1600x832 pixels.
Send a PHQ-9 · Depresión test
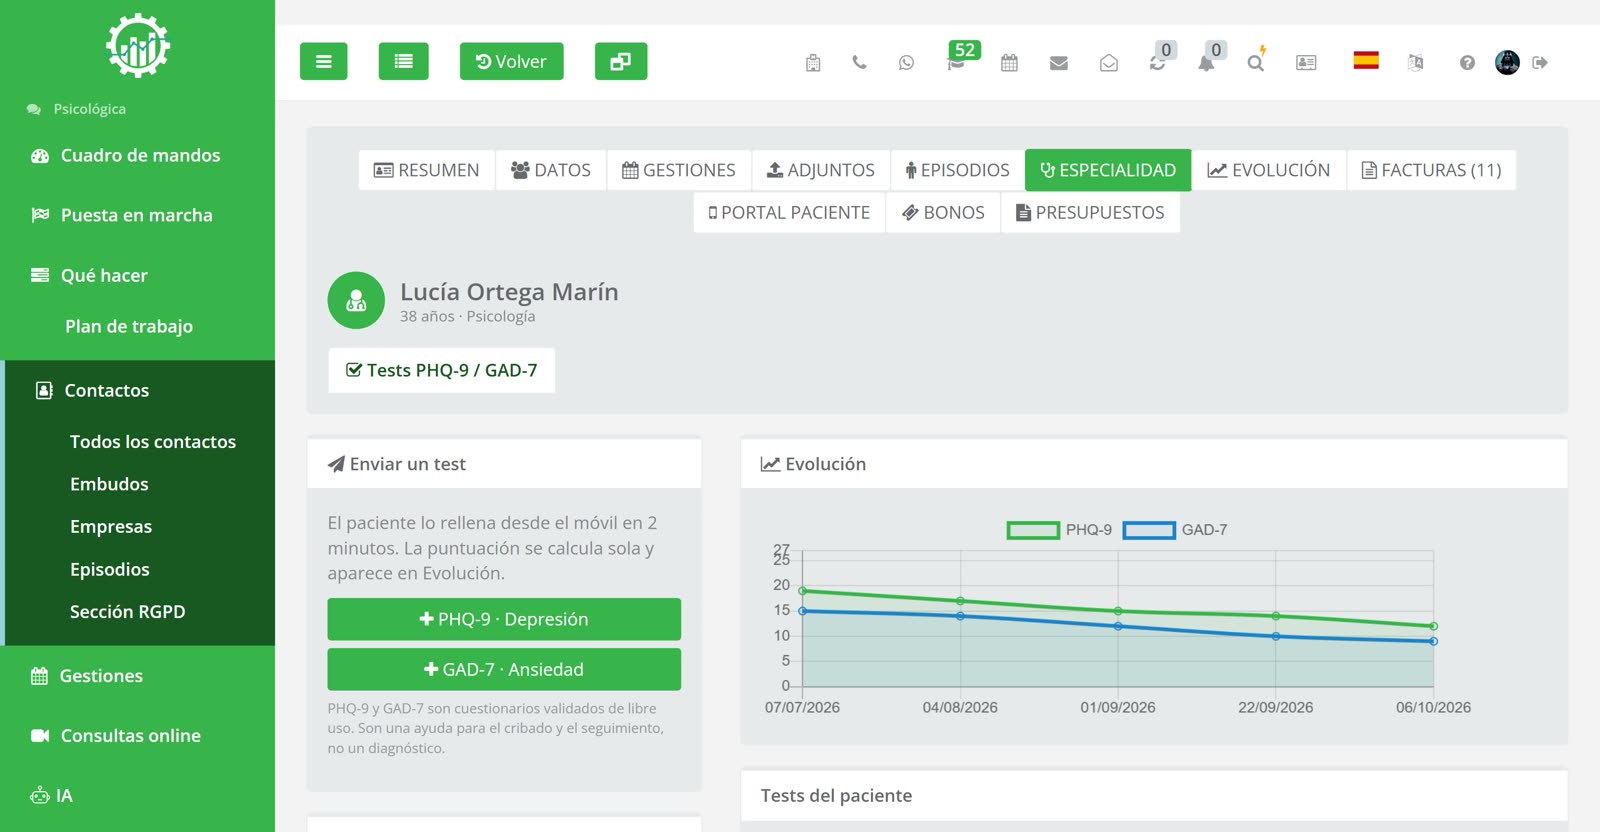point(504,619)
